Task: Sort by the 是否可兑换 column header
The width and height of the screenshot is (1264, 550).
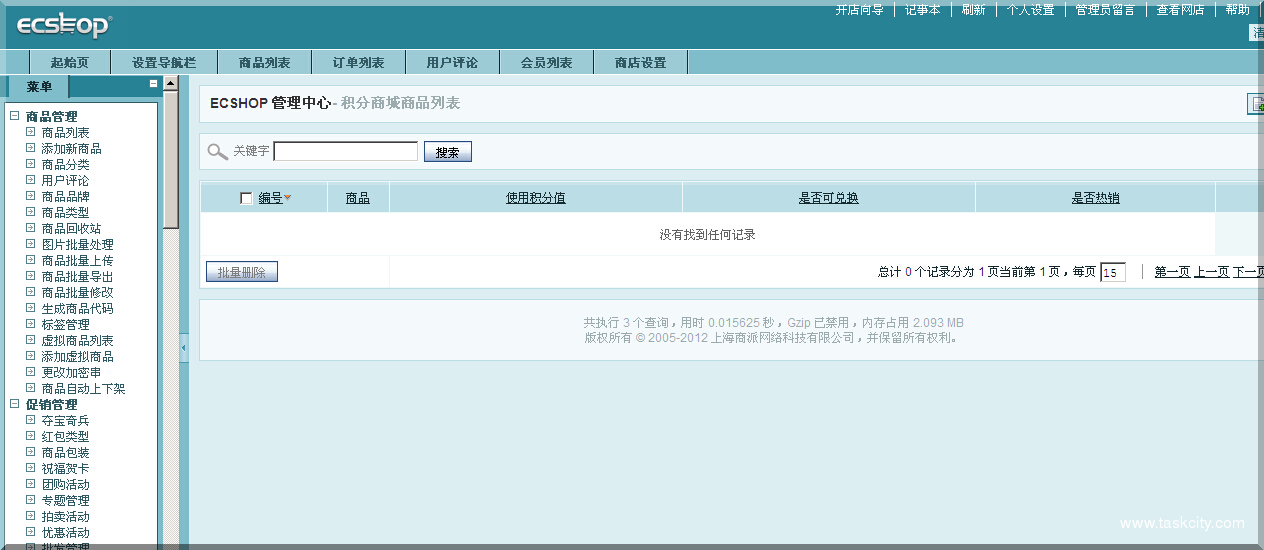Action: pos(829,198)
